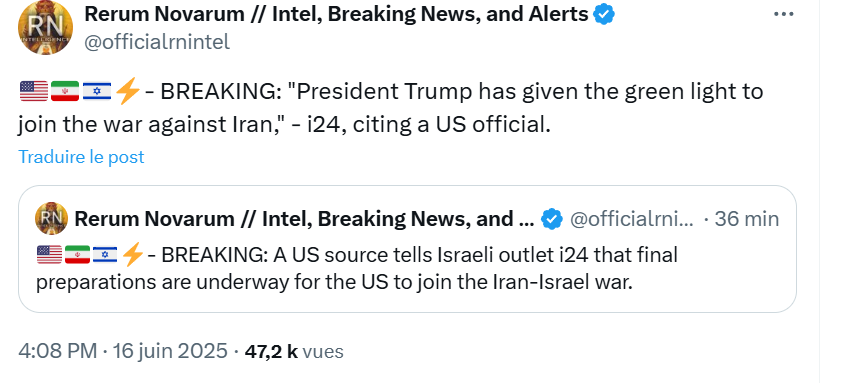Open the author name Rerum Novarum profile

click(336, 15)
